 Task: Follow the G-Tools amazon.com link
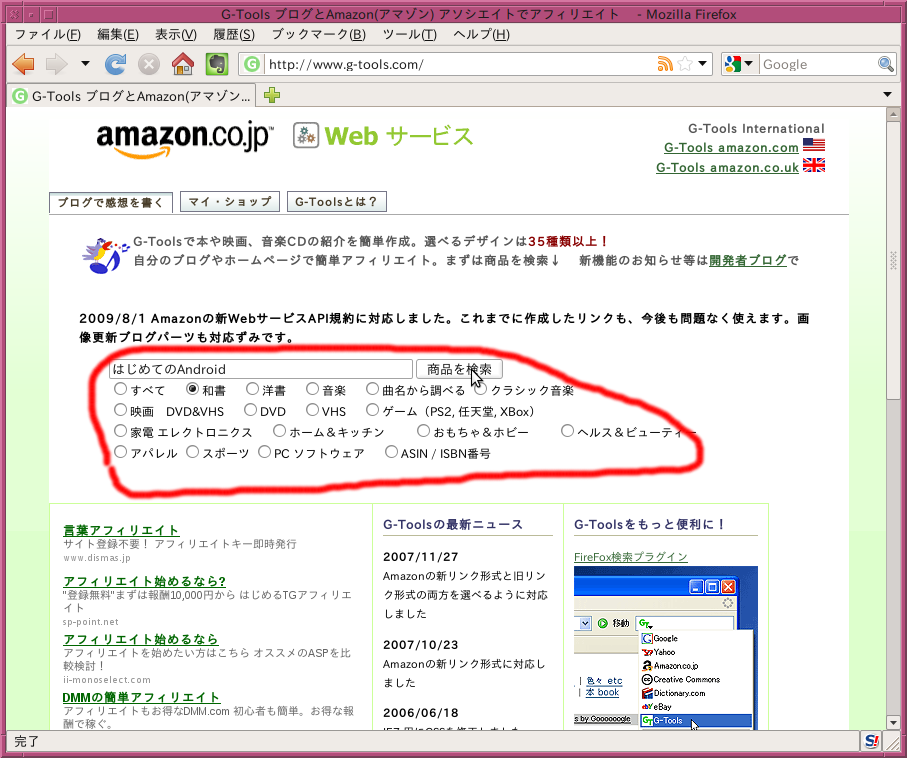(x=731, y=148)
